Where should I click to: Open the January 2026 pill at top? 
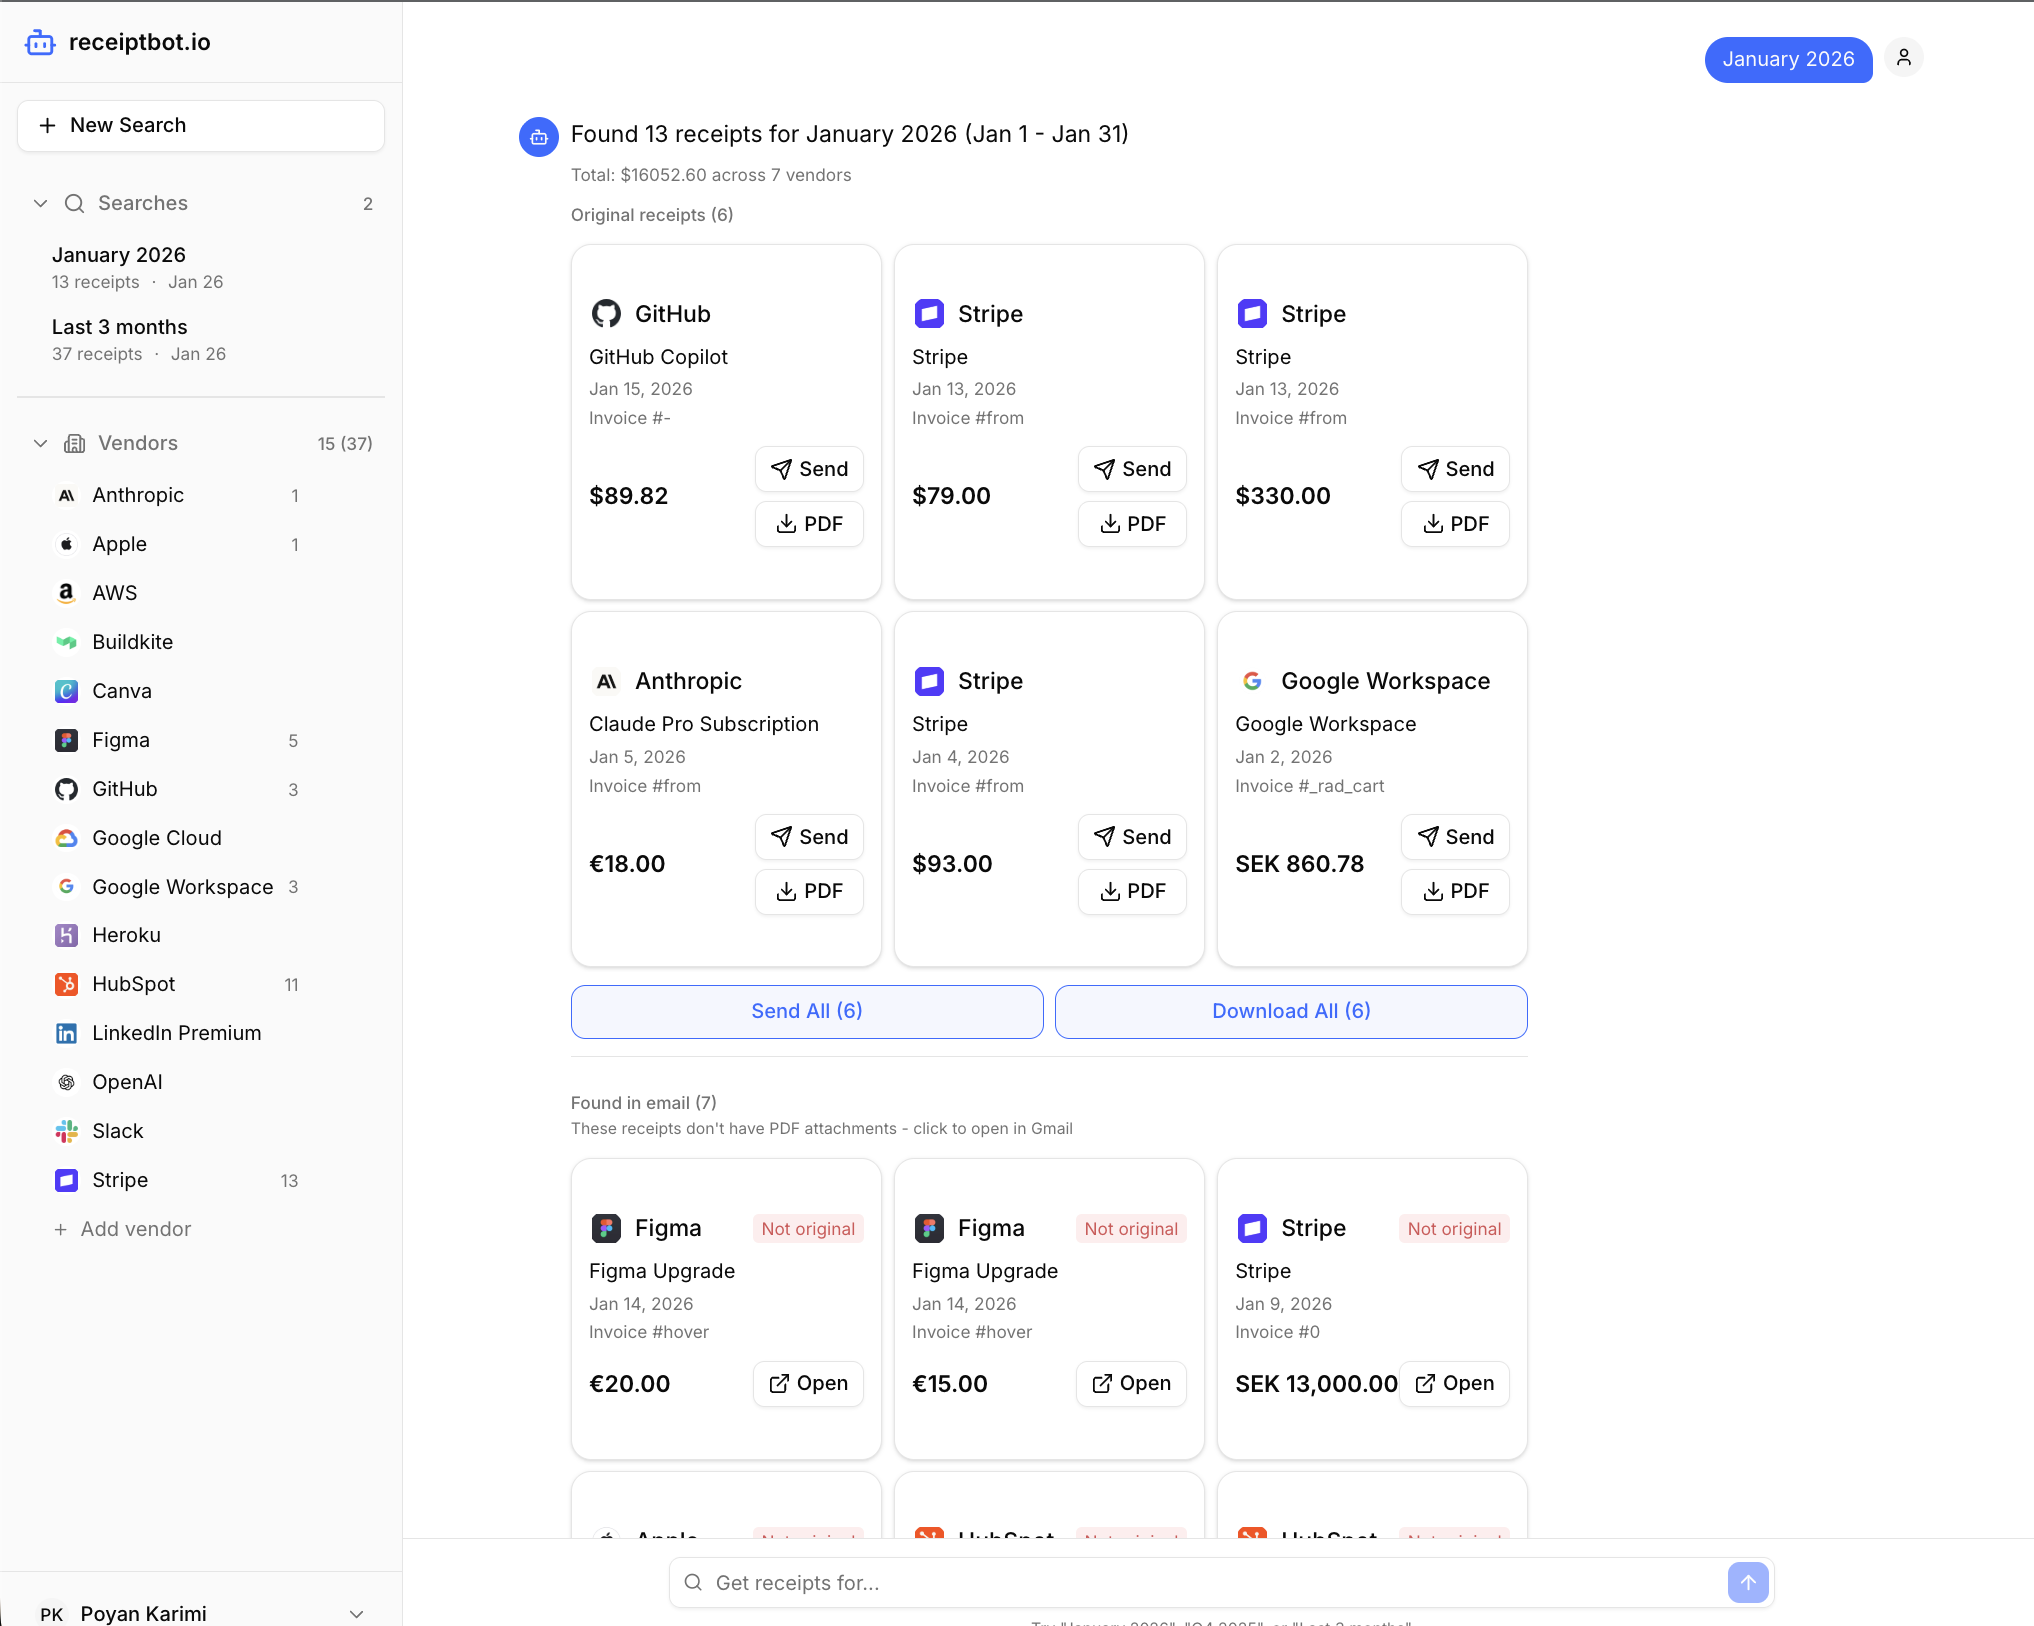pyautogui.click(x=1788, y=59)
